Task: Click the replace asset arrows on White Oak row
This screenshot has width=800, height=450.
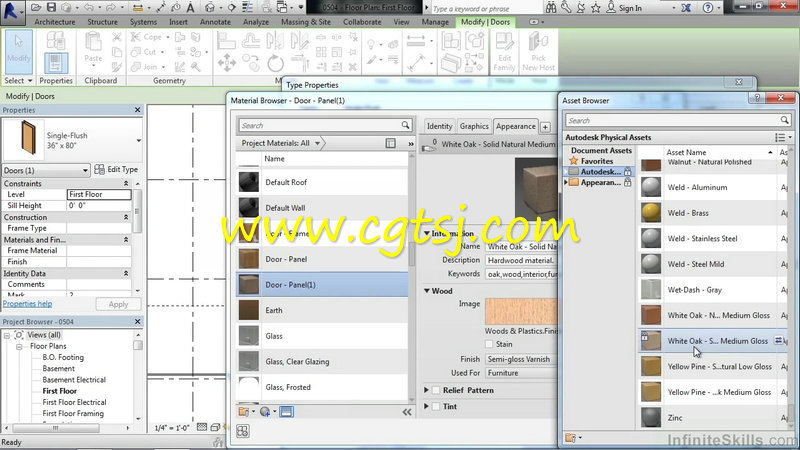Action: [x=779, y=340]
